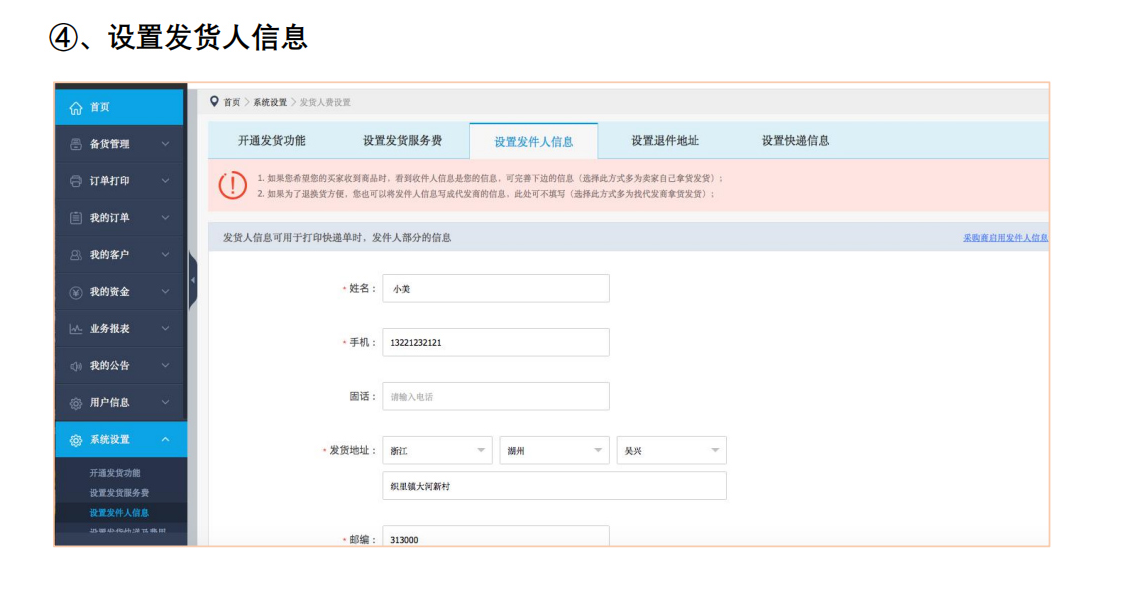1131x589 pixels.
Task: Click the 手机 input field
Action: point(496,342)
